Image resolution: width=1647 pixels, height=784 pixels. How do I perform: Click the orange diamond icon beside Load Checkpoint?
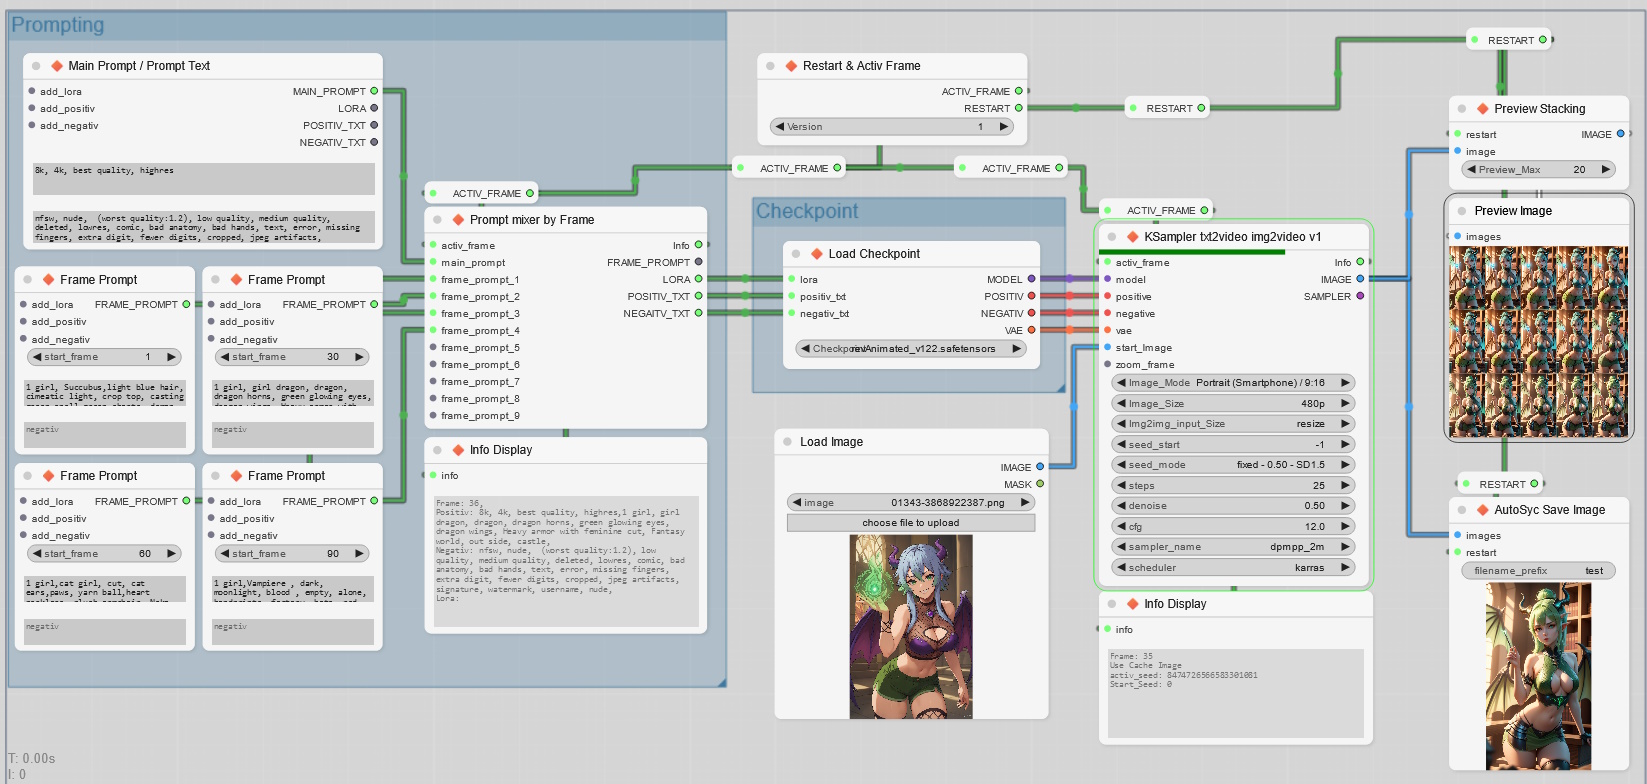click(x=817, y=254)
